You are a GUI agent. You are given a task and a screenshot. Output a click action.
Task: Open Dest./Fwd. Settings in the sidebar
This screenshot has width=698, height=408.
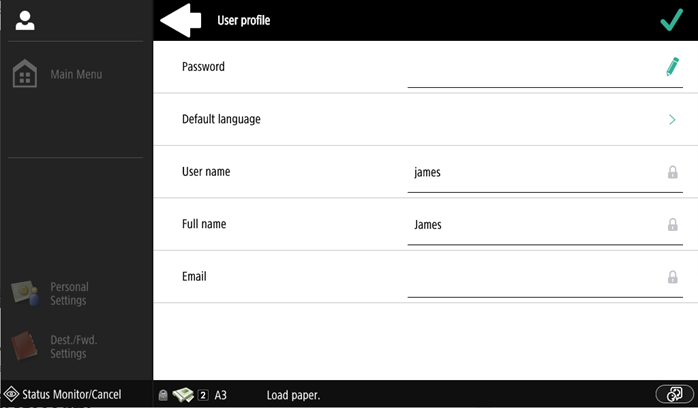click(x=57, y=346)
